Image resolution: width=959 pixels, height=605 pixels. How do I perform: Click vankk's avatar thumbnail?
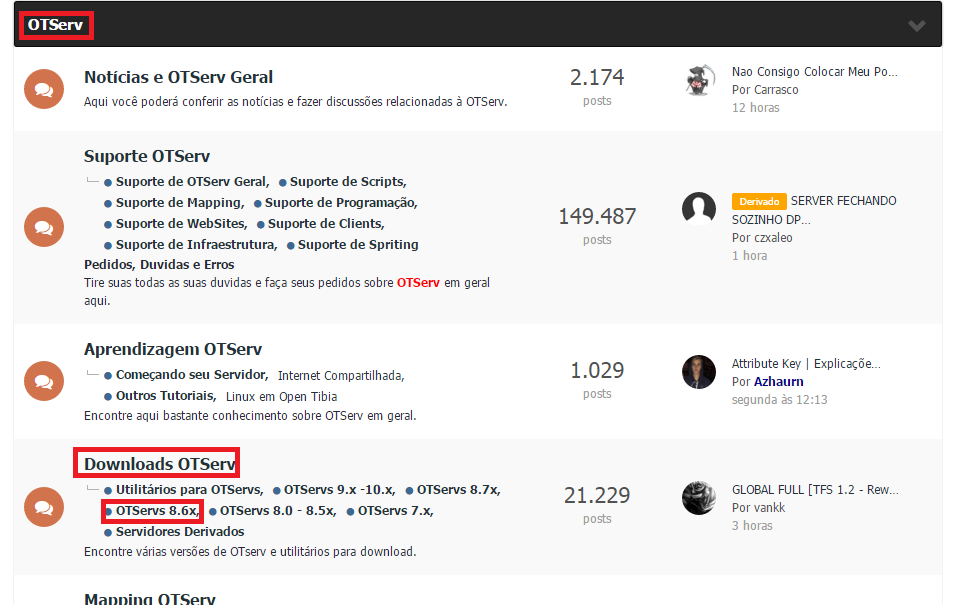coord(699,498)
